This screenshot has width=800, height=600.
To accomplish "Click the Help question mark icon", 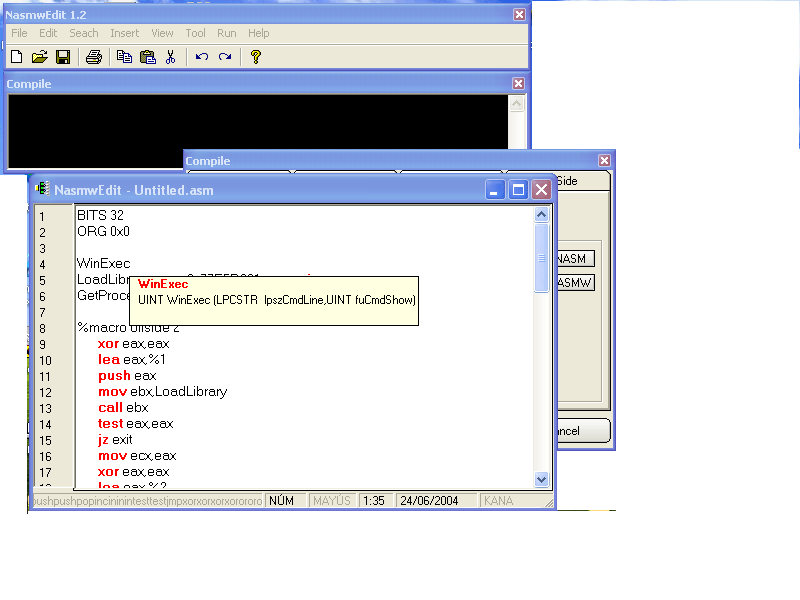I will point(256,57).
